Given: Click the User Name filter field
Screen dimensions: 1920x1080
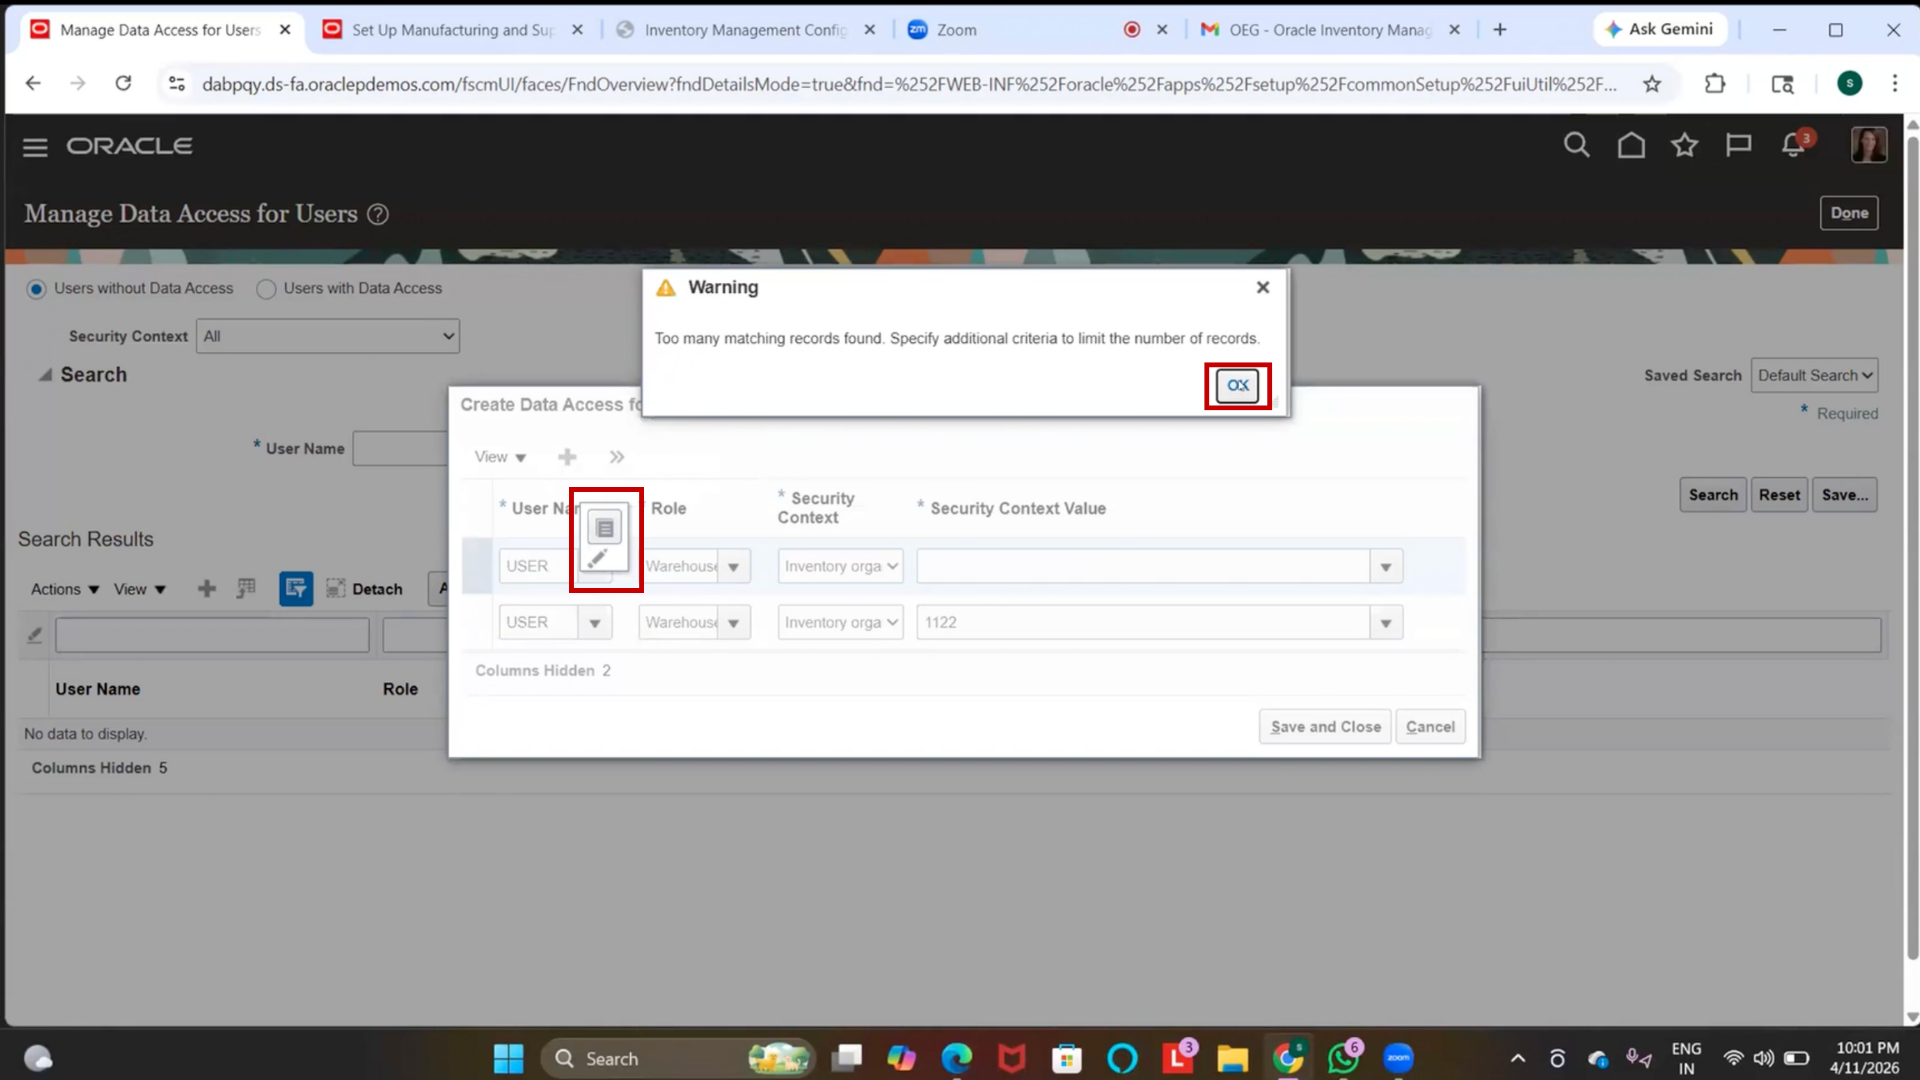Looking at the screenshot, I should 212,635.
